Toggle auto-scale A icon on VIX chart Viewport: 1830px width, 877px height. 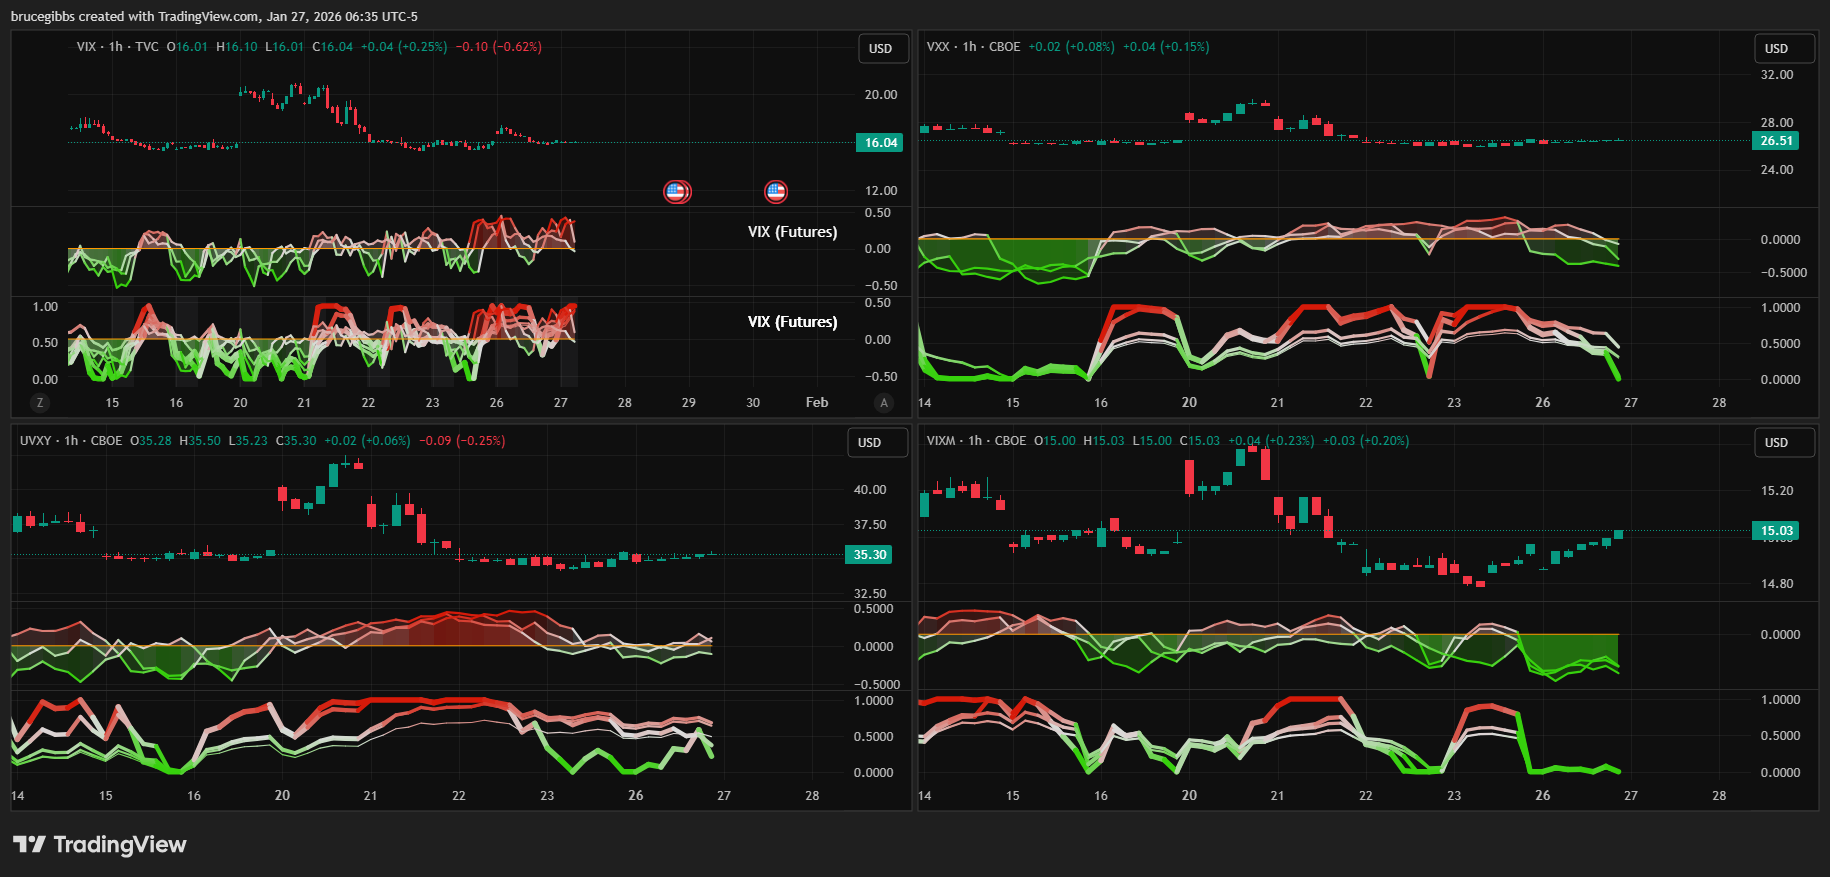(x=883, y=402)
